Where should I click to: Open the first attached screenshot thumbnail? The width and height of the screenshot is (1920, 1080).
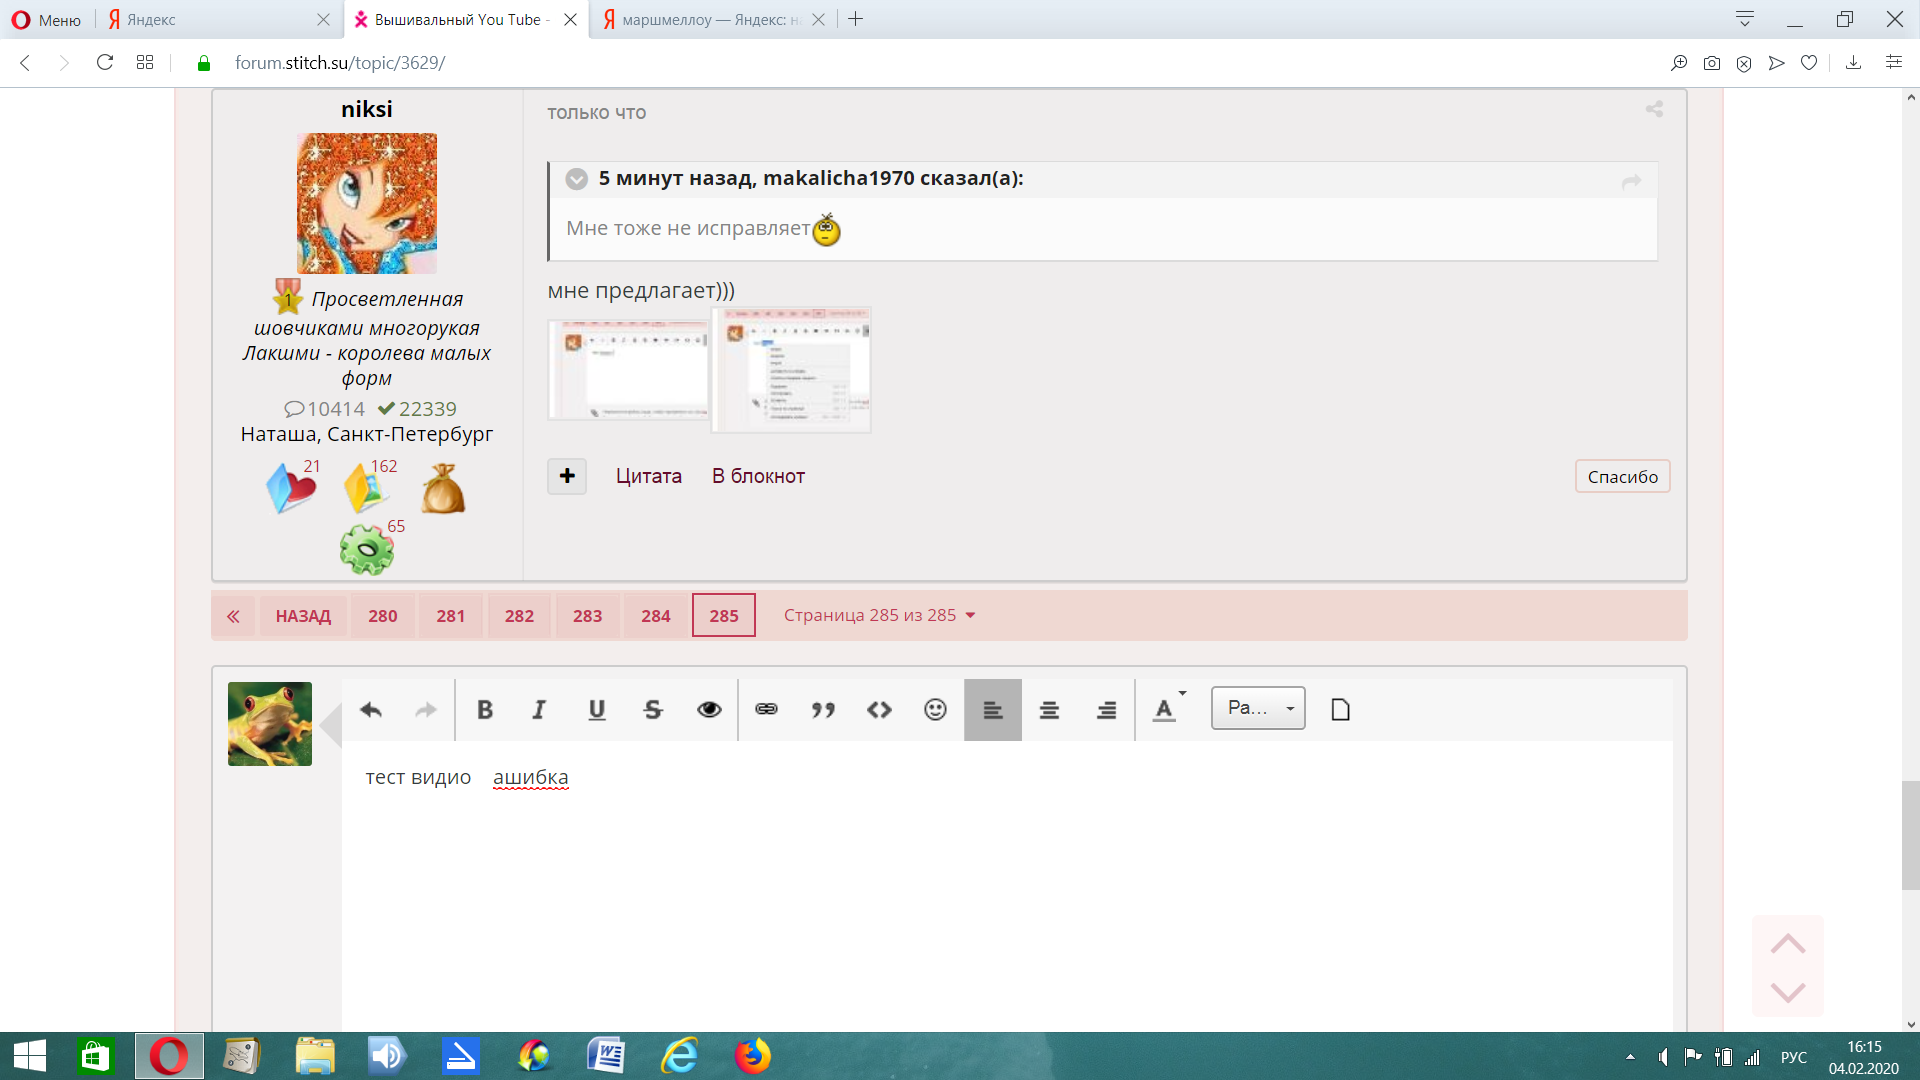pos(628,369)
